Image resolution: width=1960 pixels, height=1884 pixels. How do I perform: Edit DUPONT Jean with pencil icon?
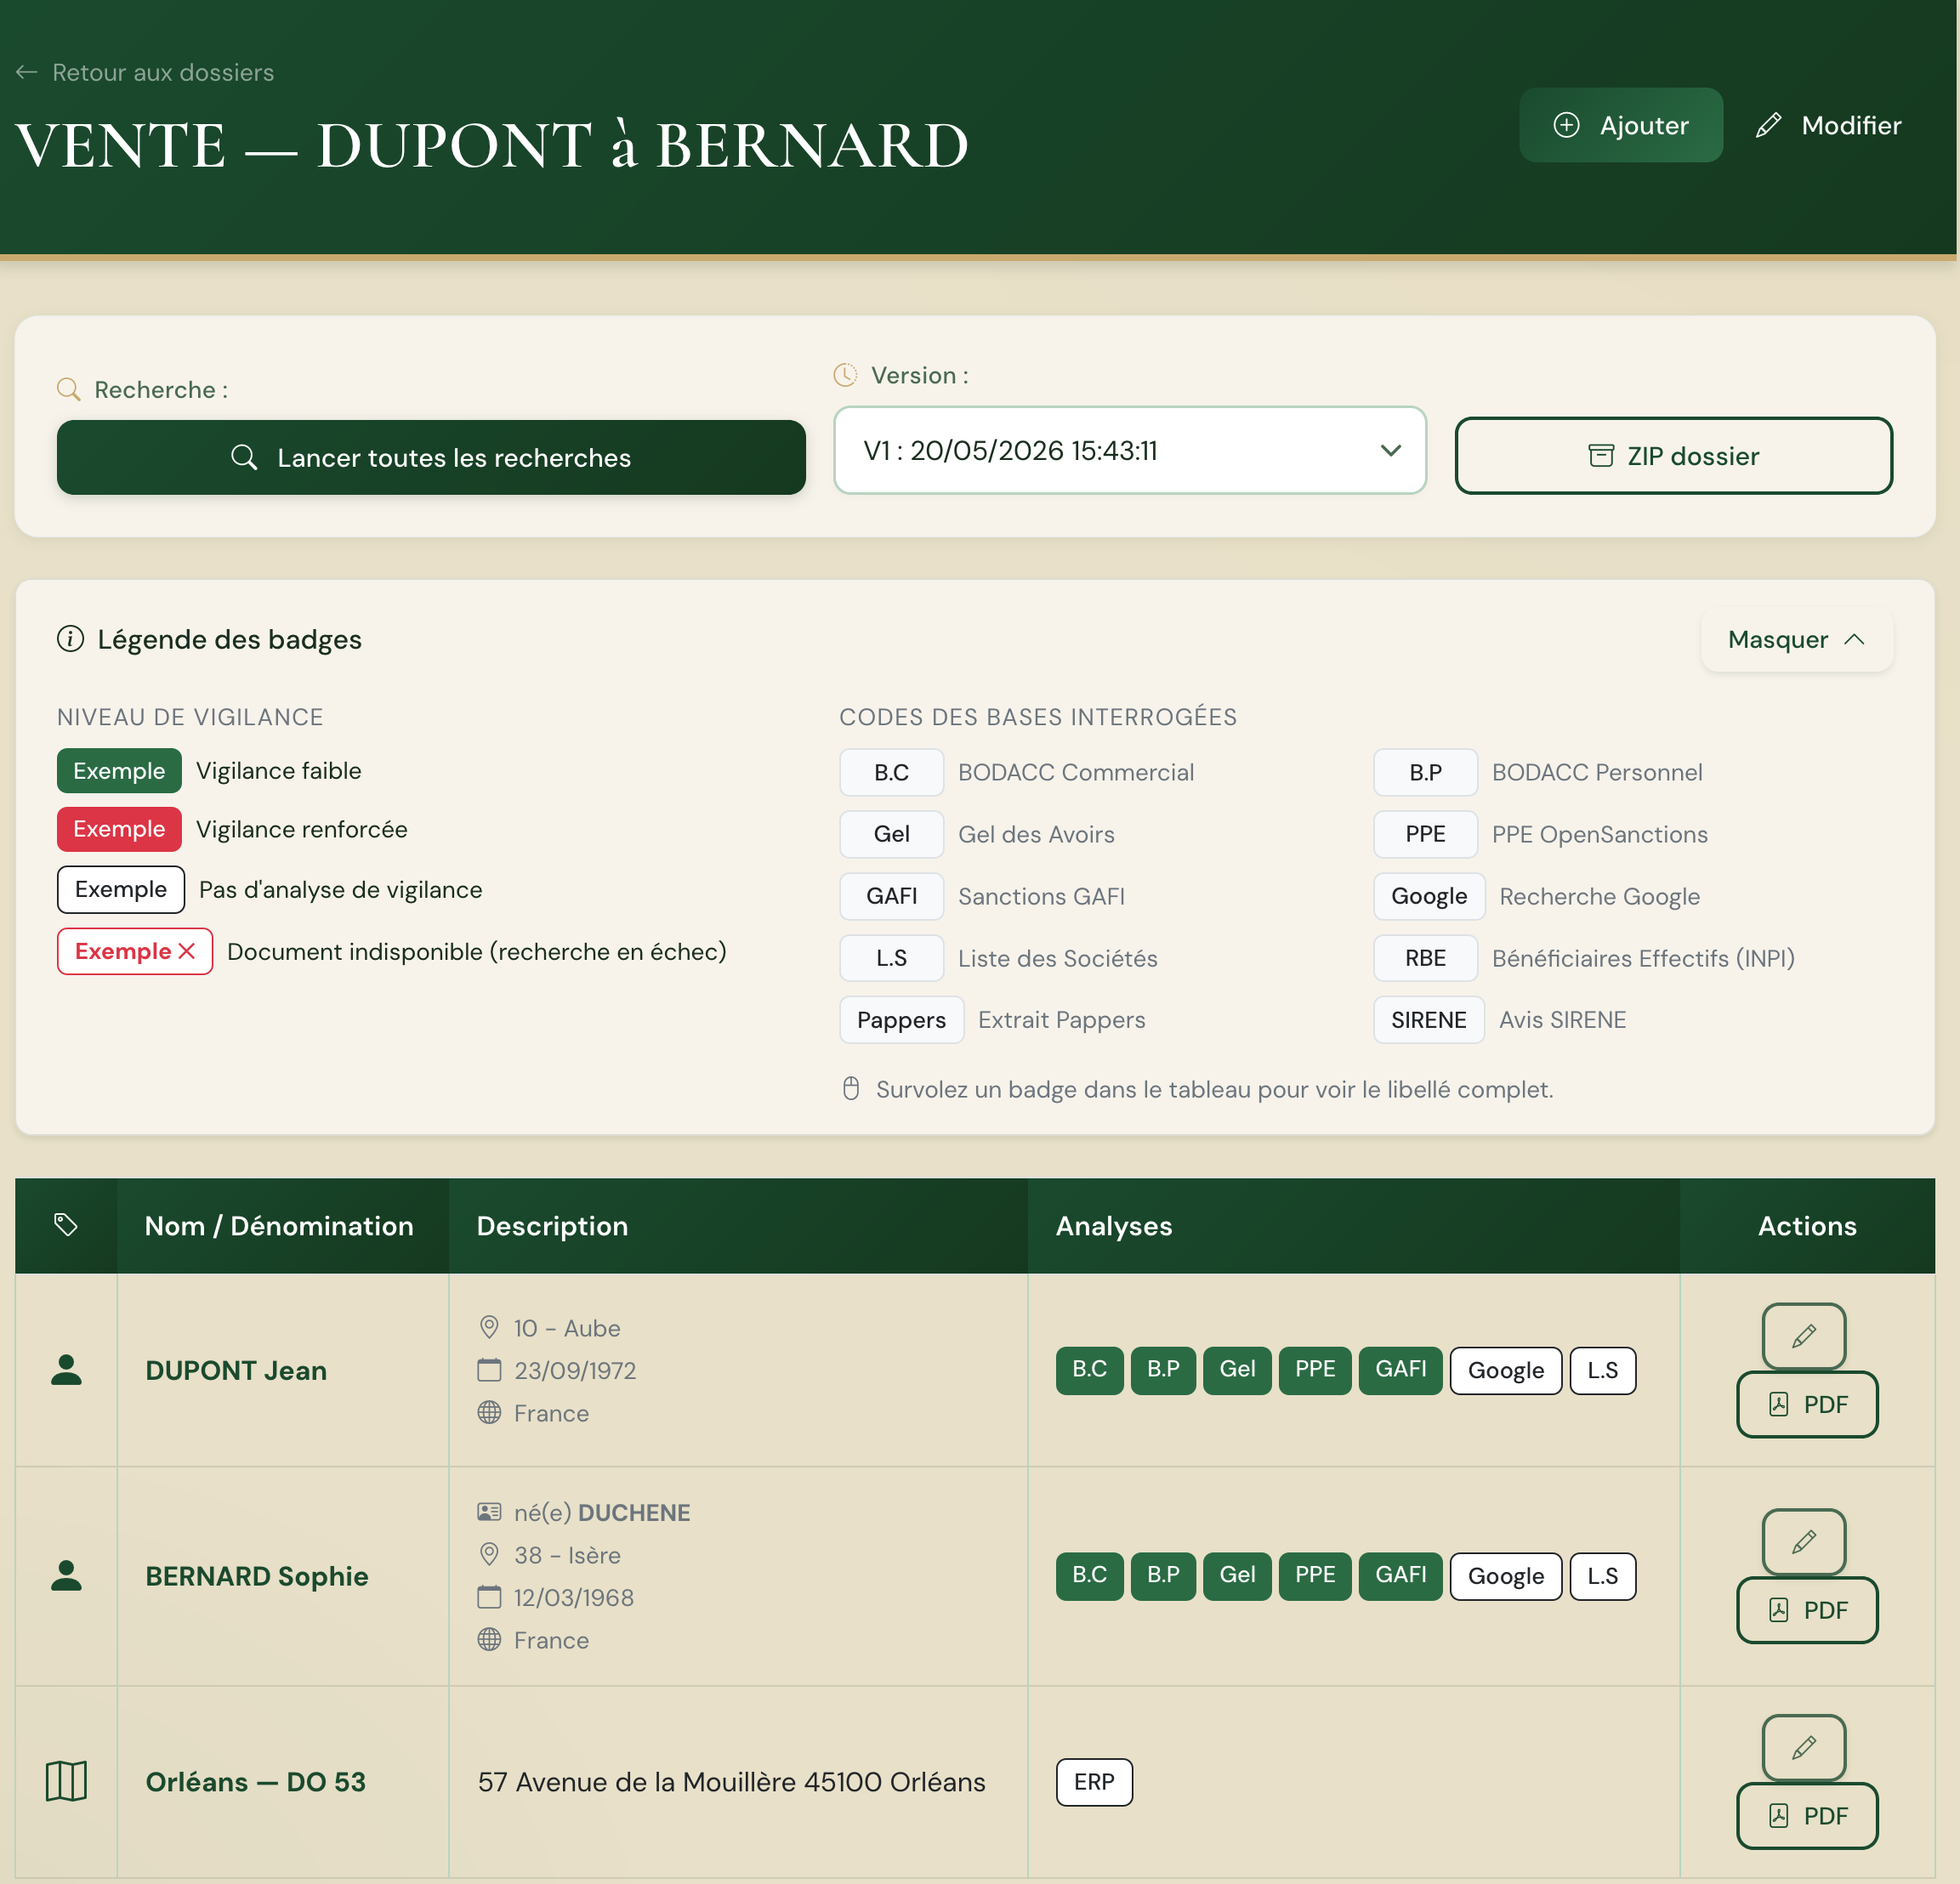(1803, 1336)
